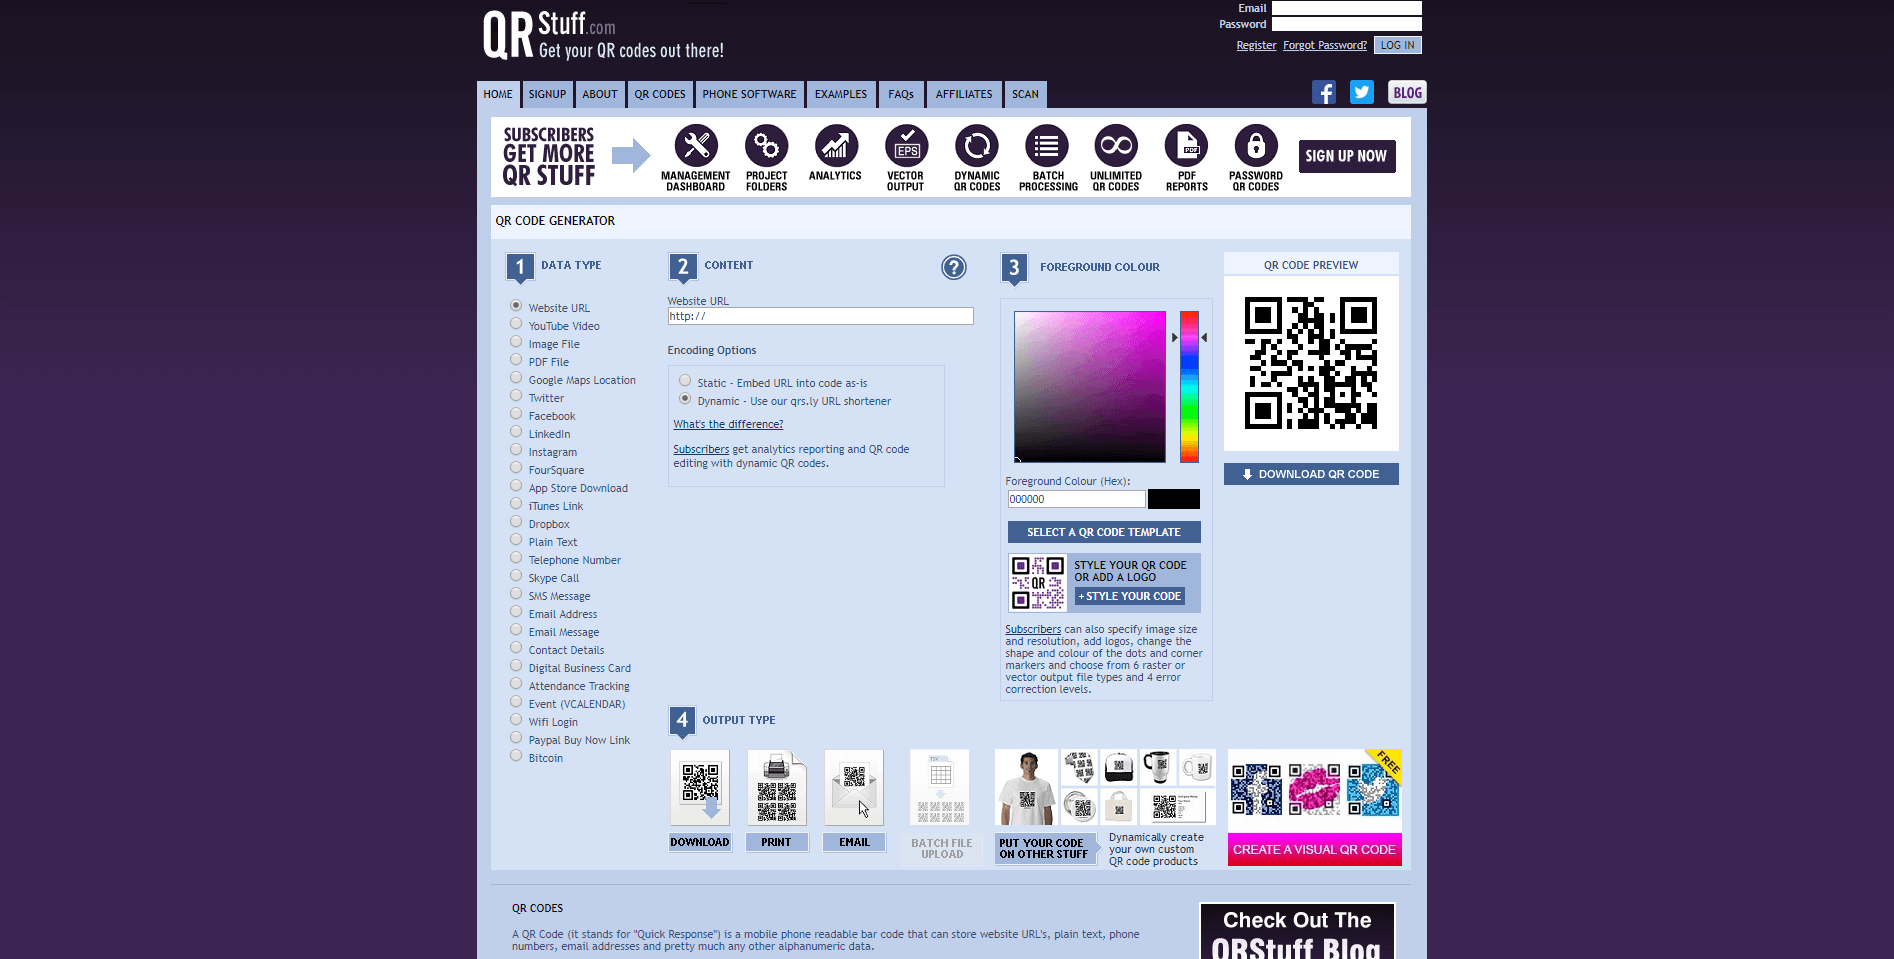Click the Foreground Colour hex field
Screen dimensions: 1894x959
[1076, 499]
